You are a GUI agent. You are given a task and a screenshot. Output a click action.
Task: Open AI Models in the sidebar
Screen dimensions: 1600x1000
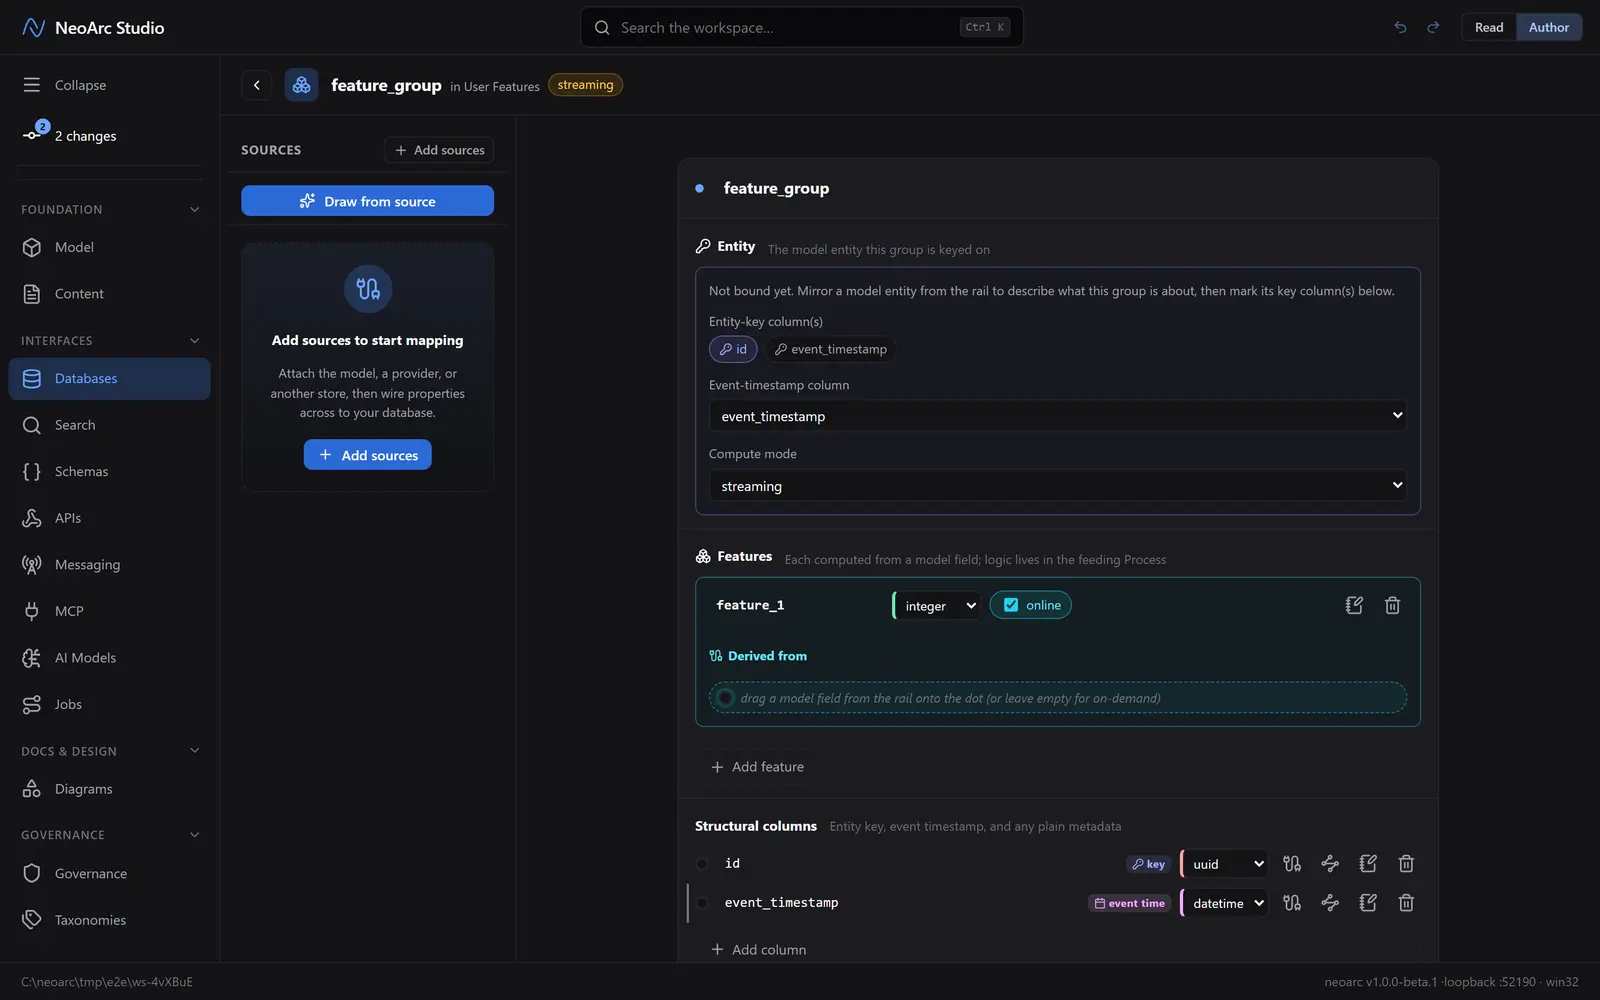[x=110, y=657]
